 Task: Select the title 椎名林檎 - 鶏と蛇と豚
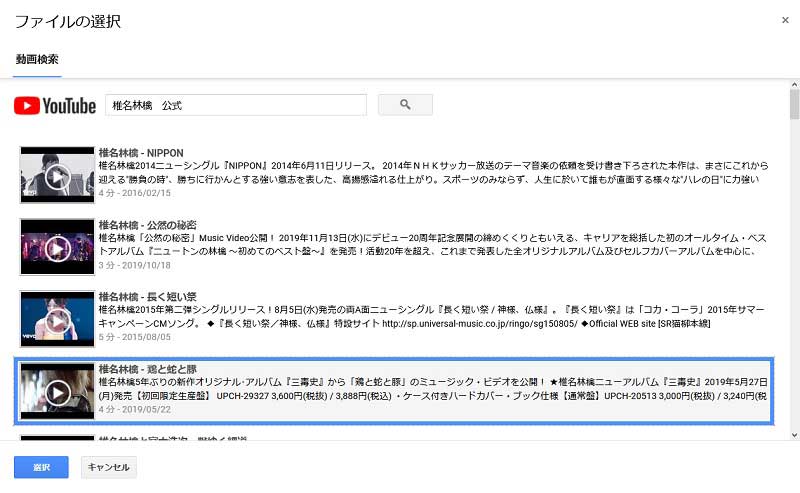(147, 369)
